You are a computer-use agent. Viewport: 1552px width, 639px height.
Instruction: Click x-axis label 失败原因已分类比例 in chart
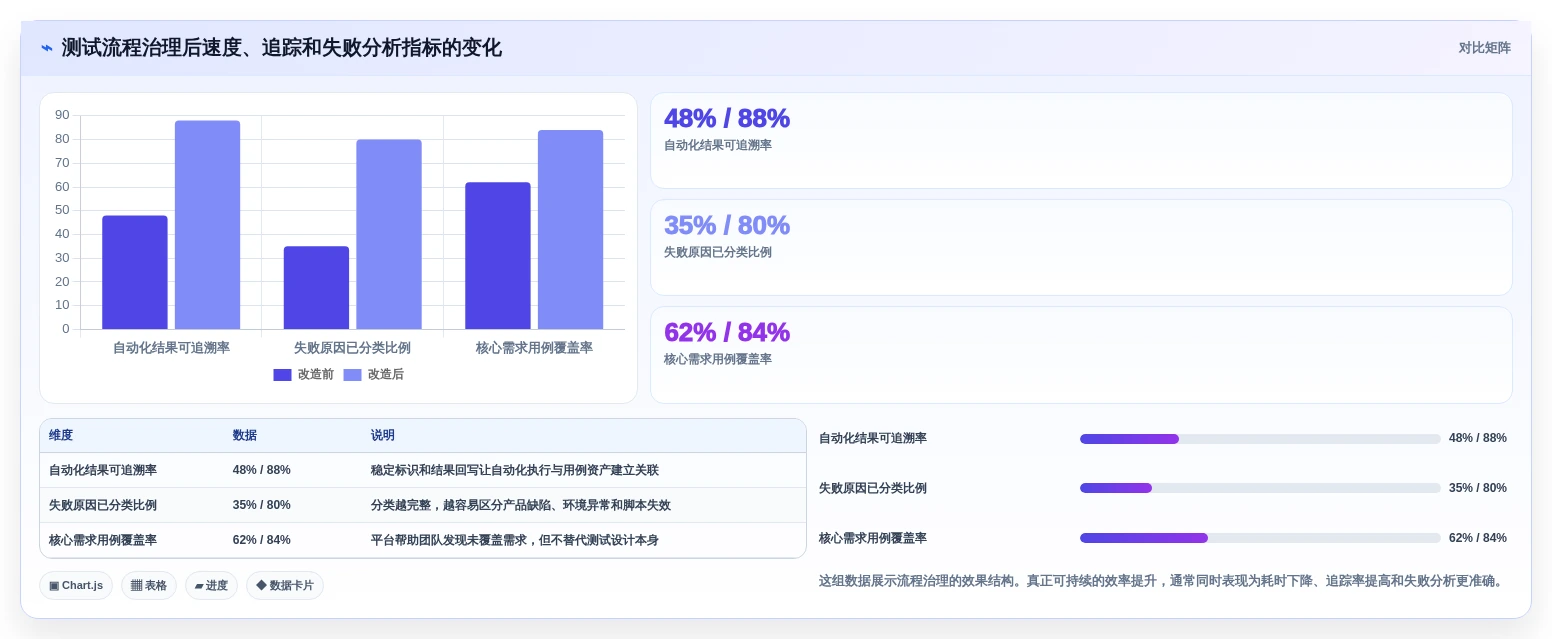click(x=352, y=348)
